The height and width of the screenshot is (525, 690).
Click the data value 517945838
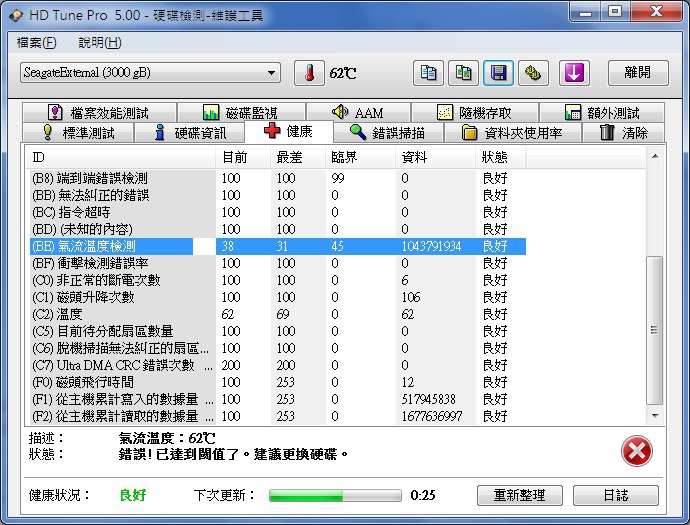pyautogui.click(x=429, y=399)
